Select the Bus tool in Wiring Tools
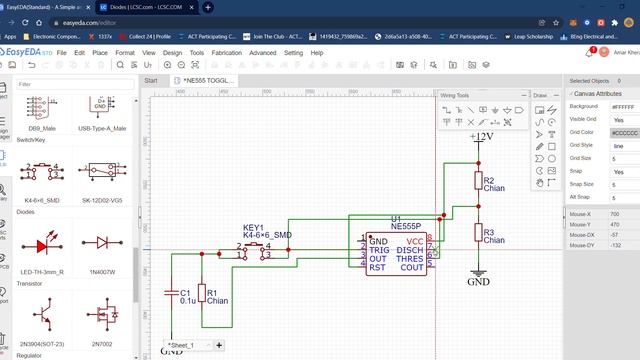640x360 pixels. pos(459,110)
